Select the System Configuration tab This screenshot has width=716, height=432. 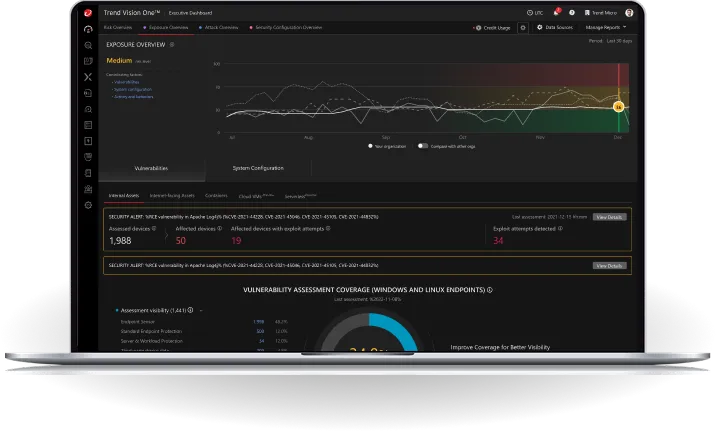[258, 168]
